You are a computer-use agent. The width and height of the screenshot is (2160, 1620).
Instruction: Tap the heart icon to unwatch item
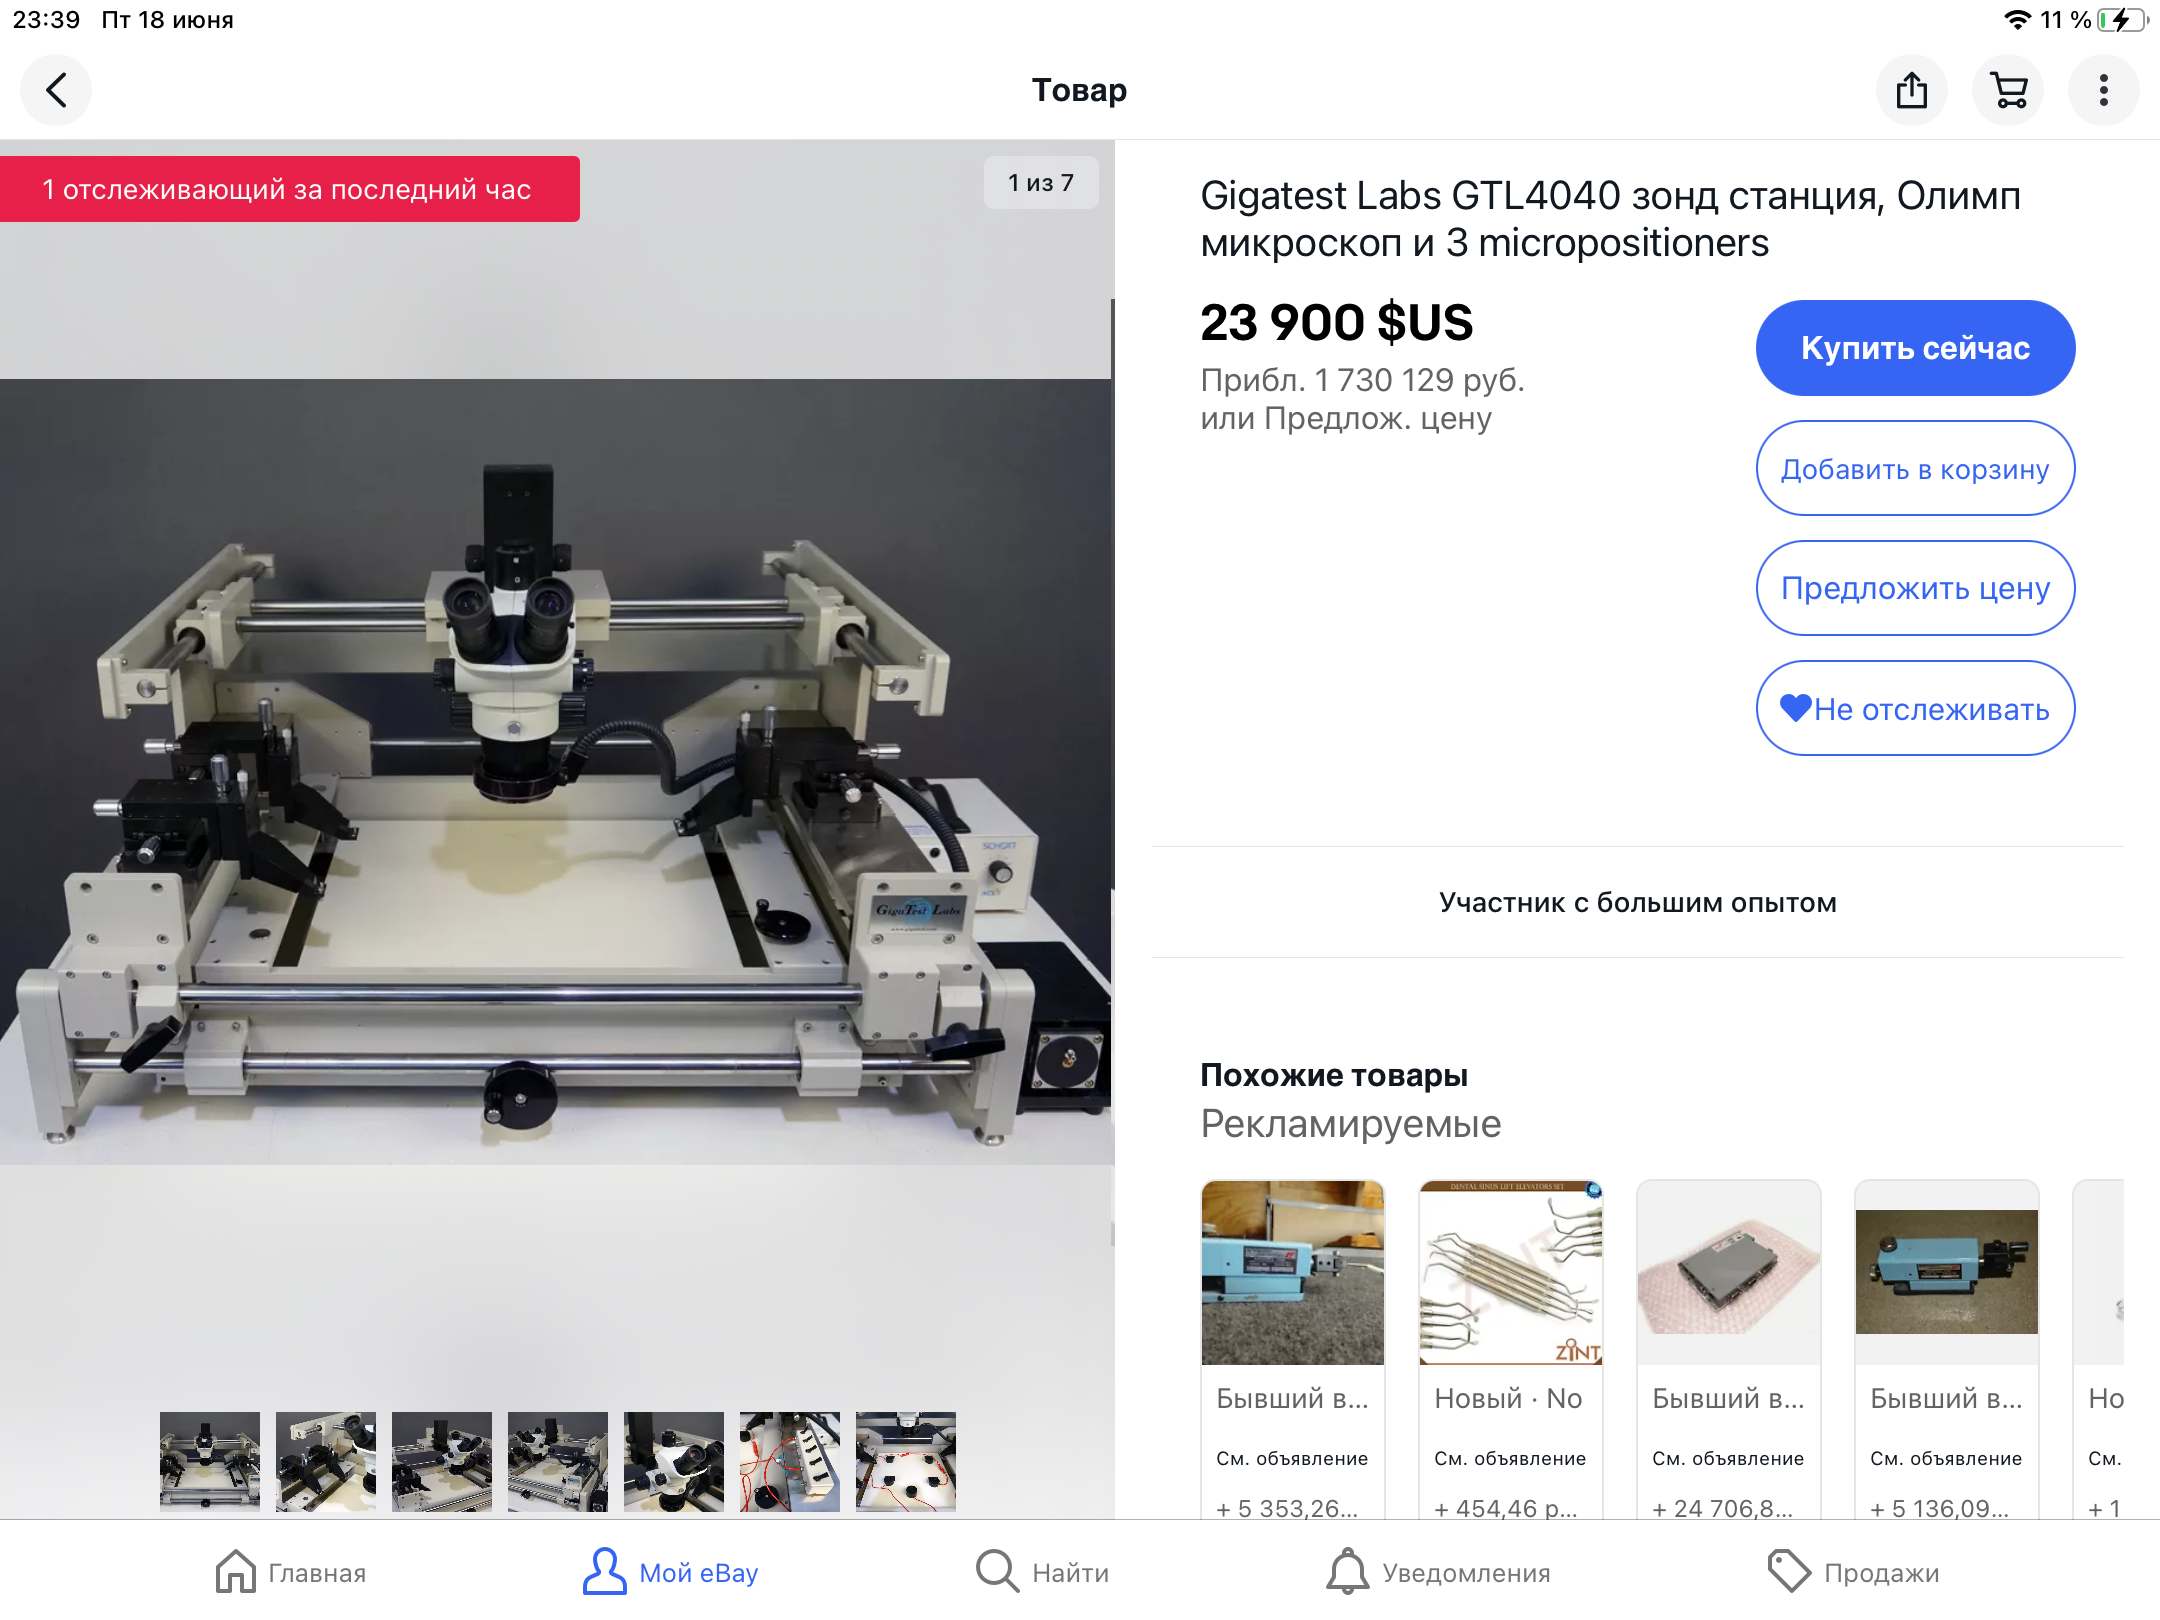[x=1796, y=708]
